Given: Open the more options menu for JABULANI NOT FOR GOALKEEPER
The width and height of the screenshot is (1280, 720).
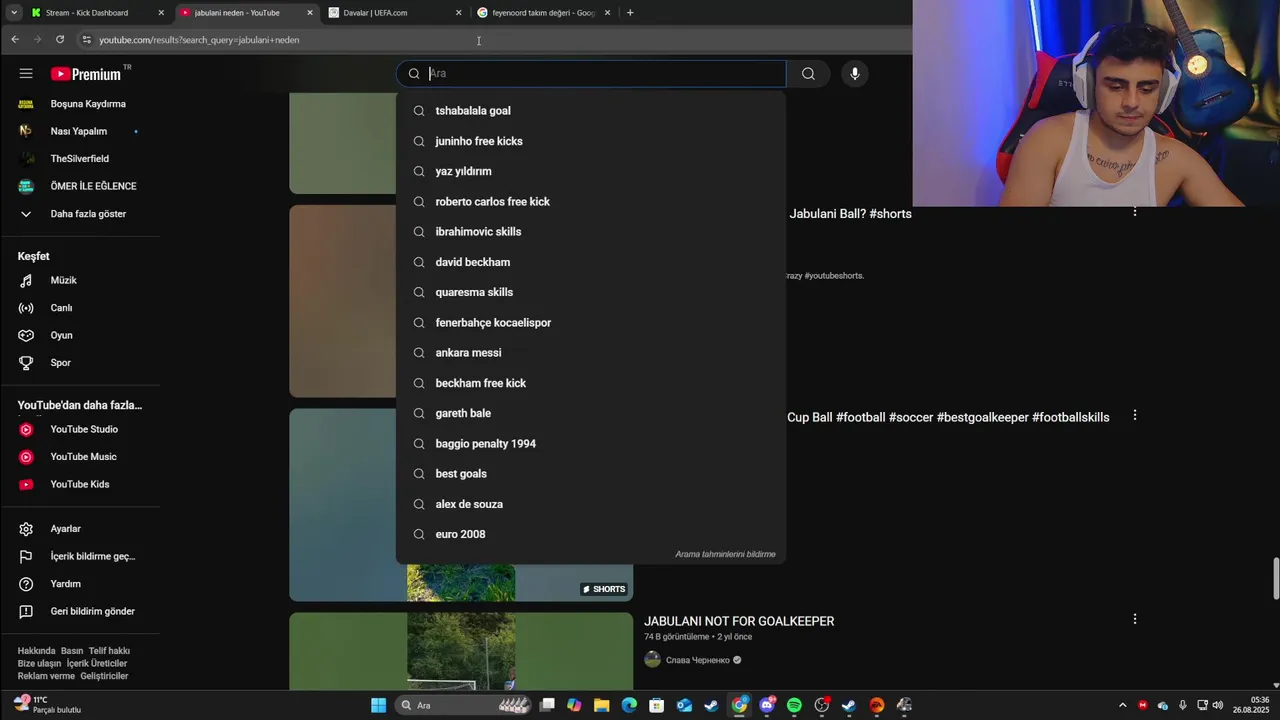Looking at the screenshot, I should [1134, 619].
